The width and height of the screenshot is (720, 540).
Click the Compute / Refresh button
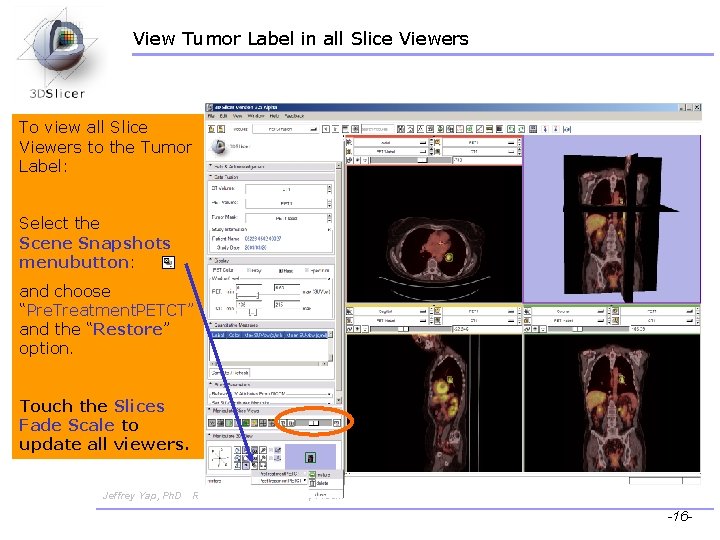[230, 373]
